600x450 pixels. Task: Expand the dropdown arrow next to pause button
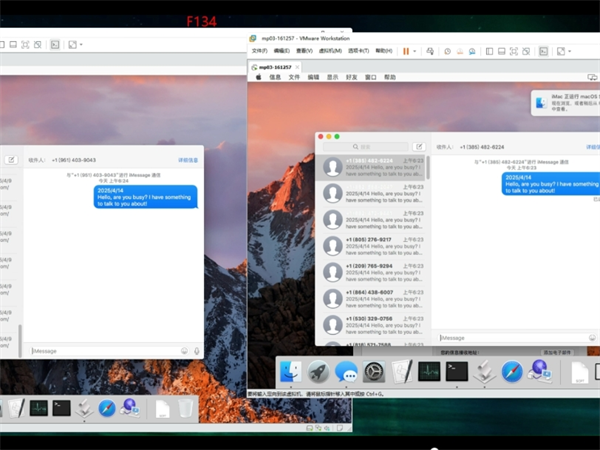pos(416,50)
